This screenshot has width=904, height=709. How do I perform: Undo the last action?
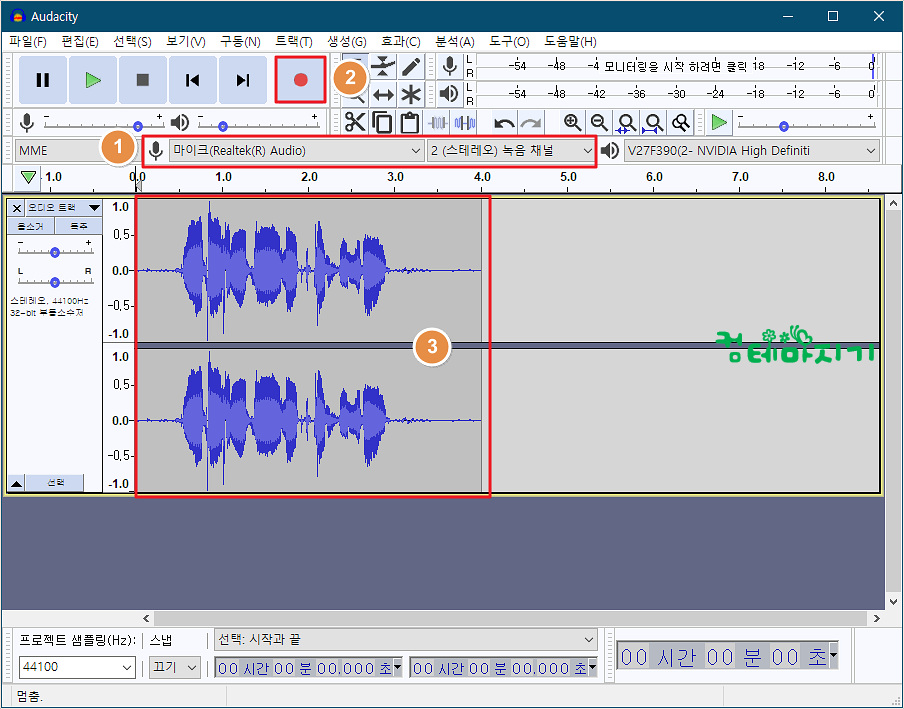pos(504,122)
